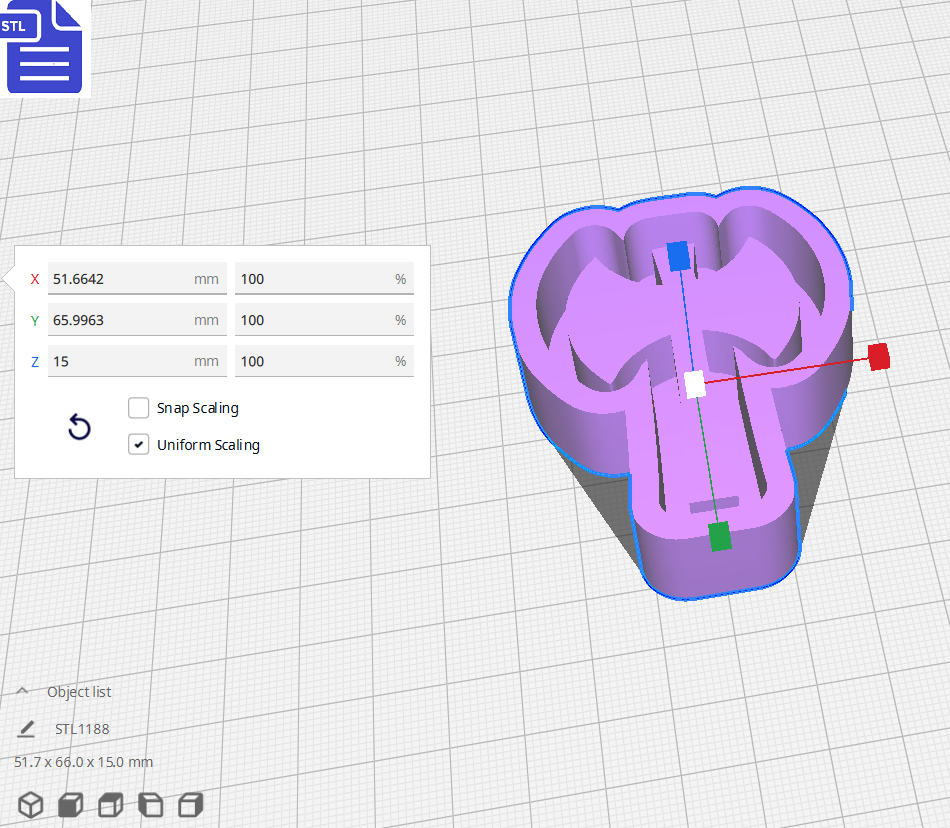This screenshot has height=828, width=950.
Task: Click the X dimension field showing 51.6642
Action: pos(137,278)
